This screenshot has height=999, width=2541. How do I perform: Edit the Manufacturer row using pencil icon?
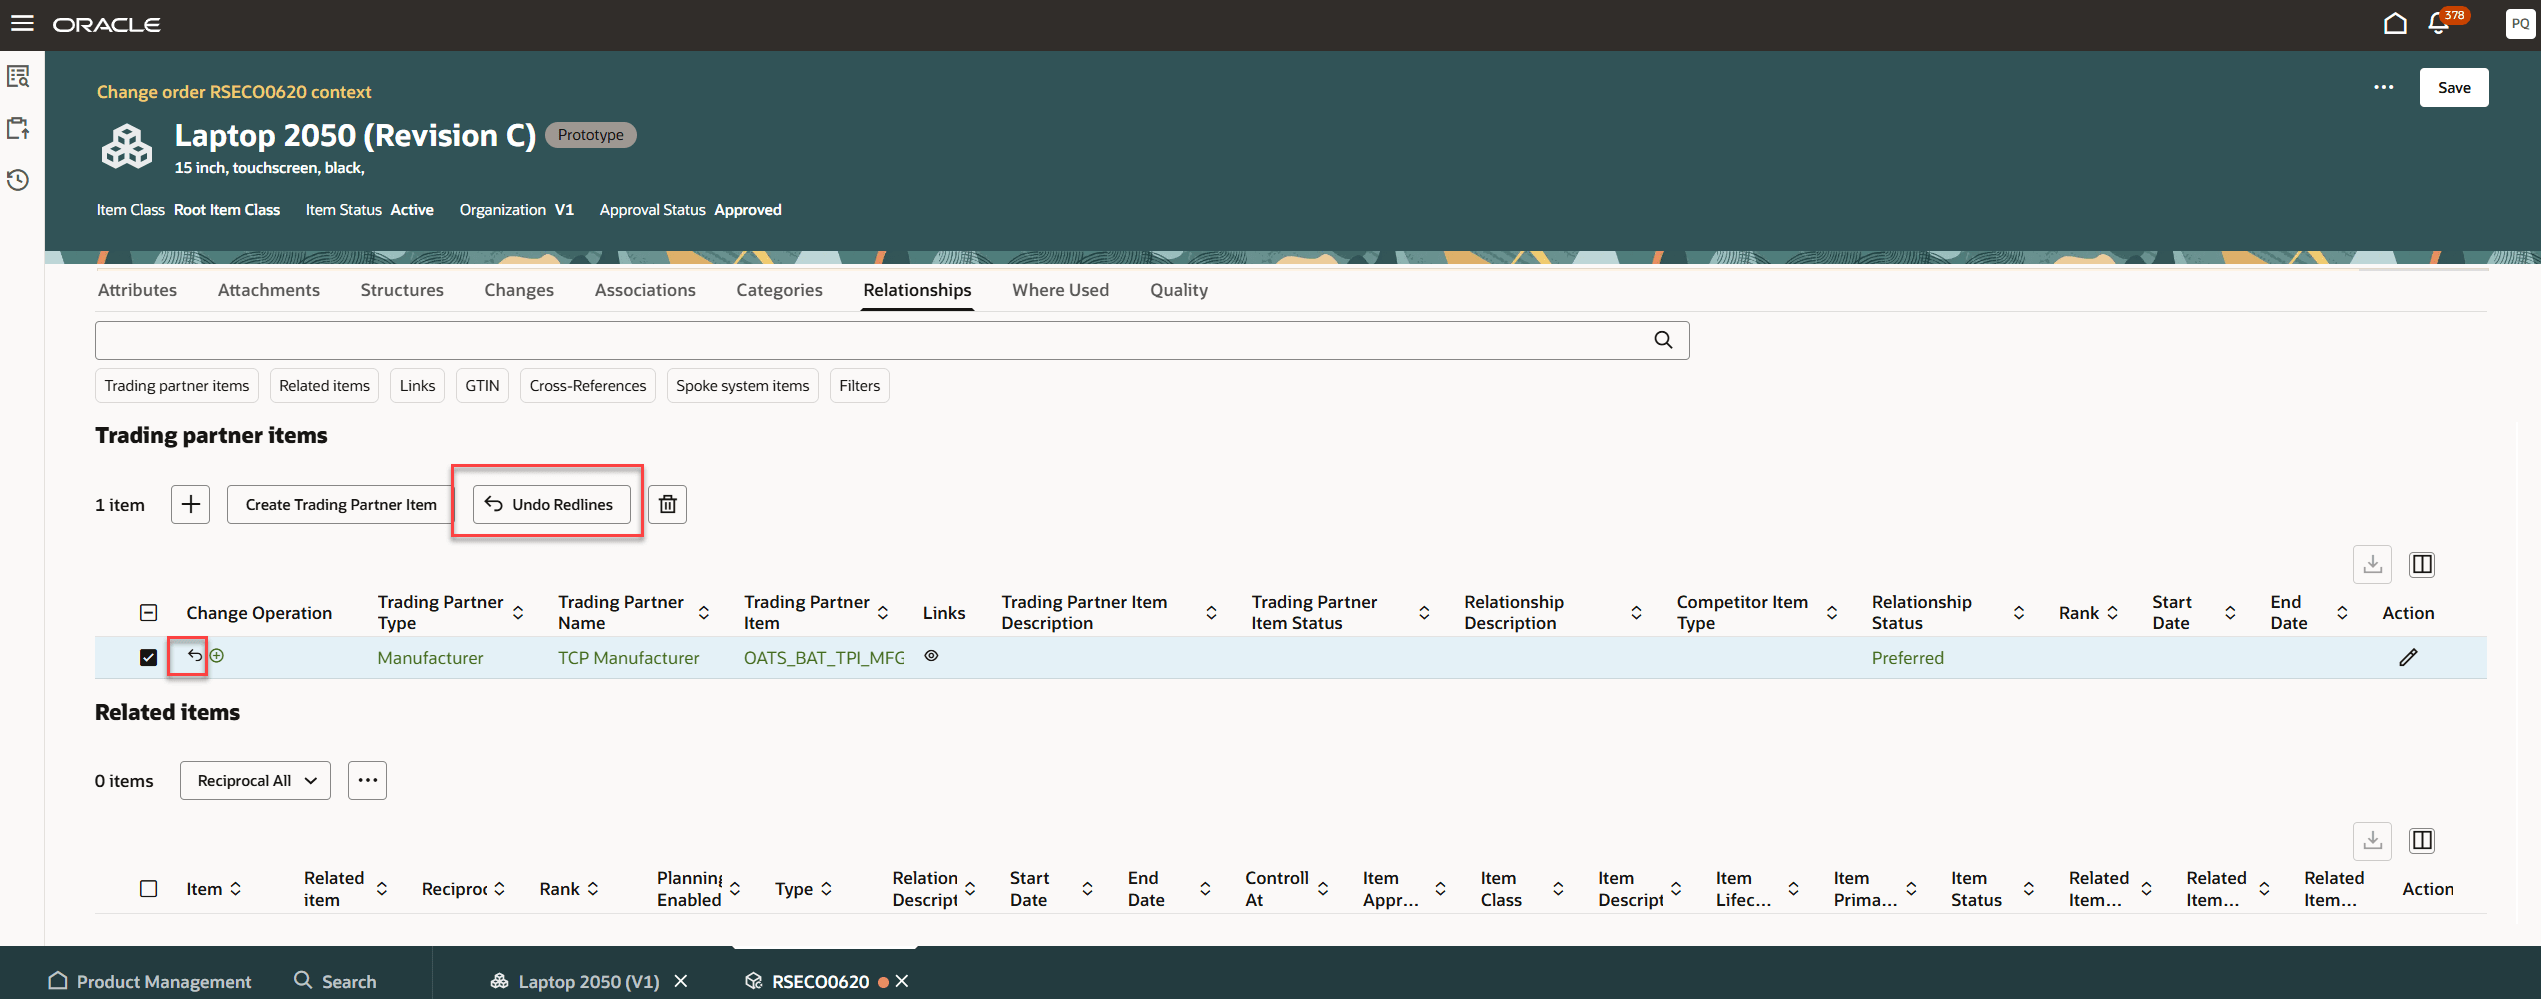pyautogui.click(x=2409, y=657)
